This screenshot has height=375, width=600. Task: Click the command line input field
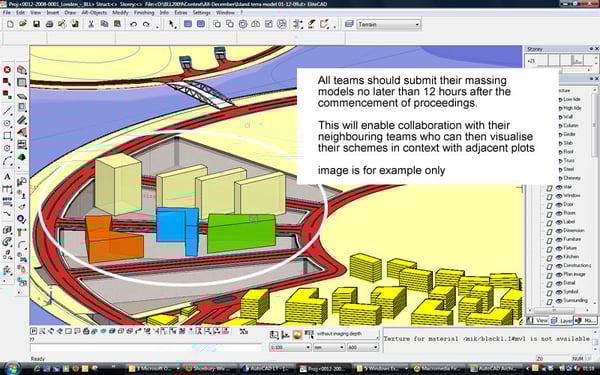[x=145, y=347]
